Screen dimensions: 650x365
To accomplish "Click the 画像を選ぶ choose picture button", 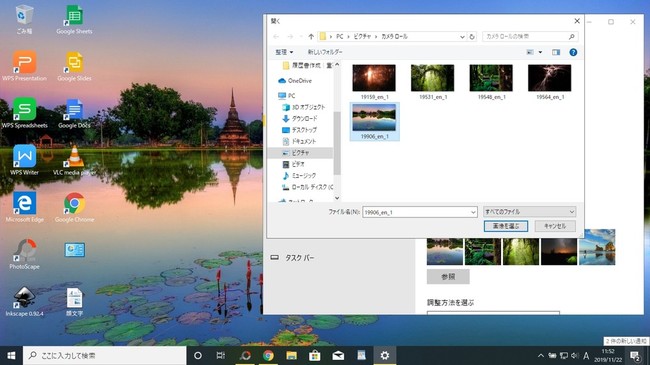I will (x=506, y=226).
